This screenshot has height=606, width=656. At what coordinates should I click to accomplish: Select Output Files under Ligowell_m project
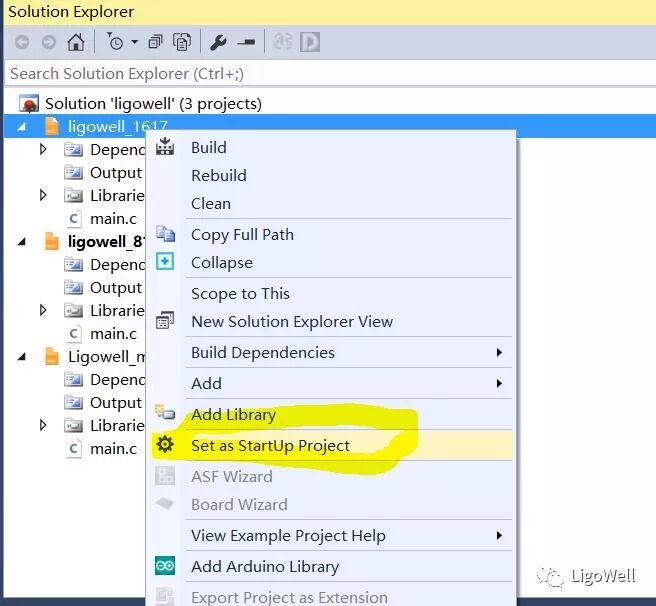click(x=116, y=403)
